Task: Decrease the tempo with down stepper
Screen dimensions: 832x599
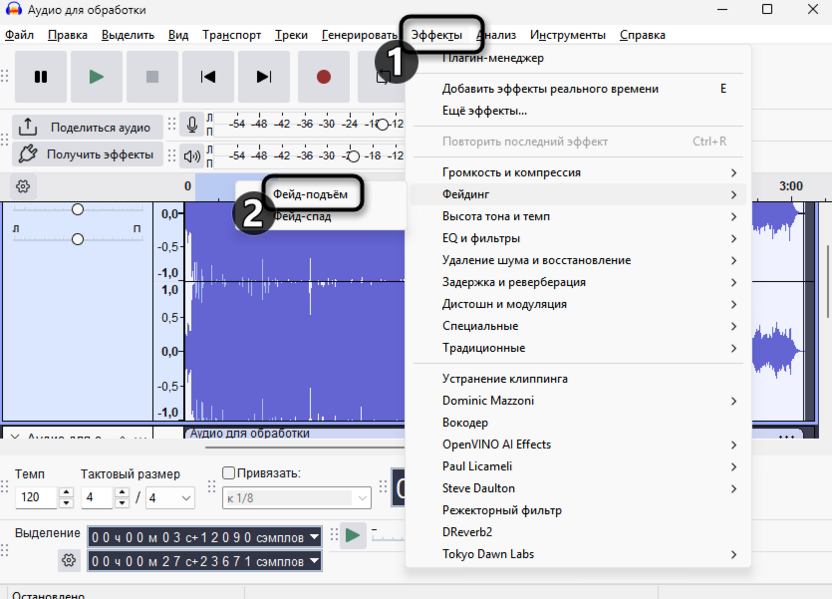Action: click(x=66, y=503)
